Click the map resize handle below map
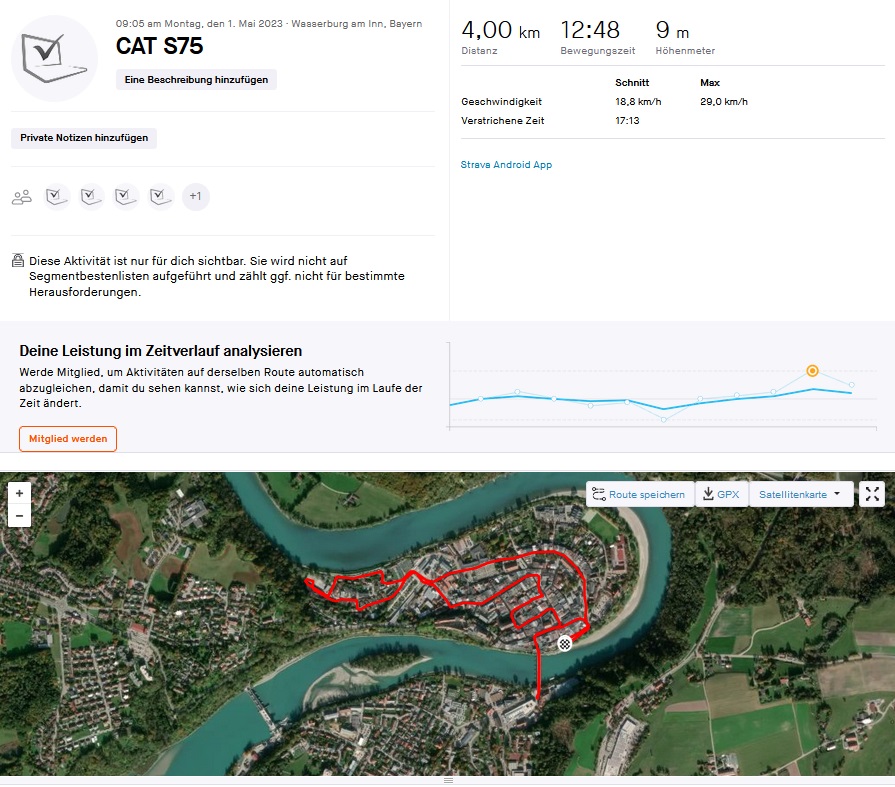 (x=447, y=780)
